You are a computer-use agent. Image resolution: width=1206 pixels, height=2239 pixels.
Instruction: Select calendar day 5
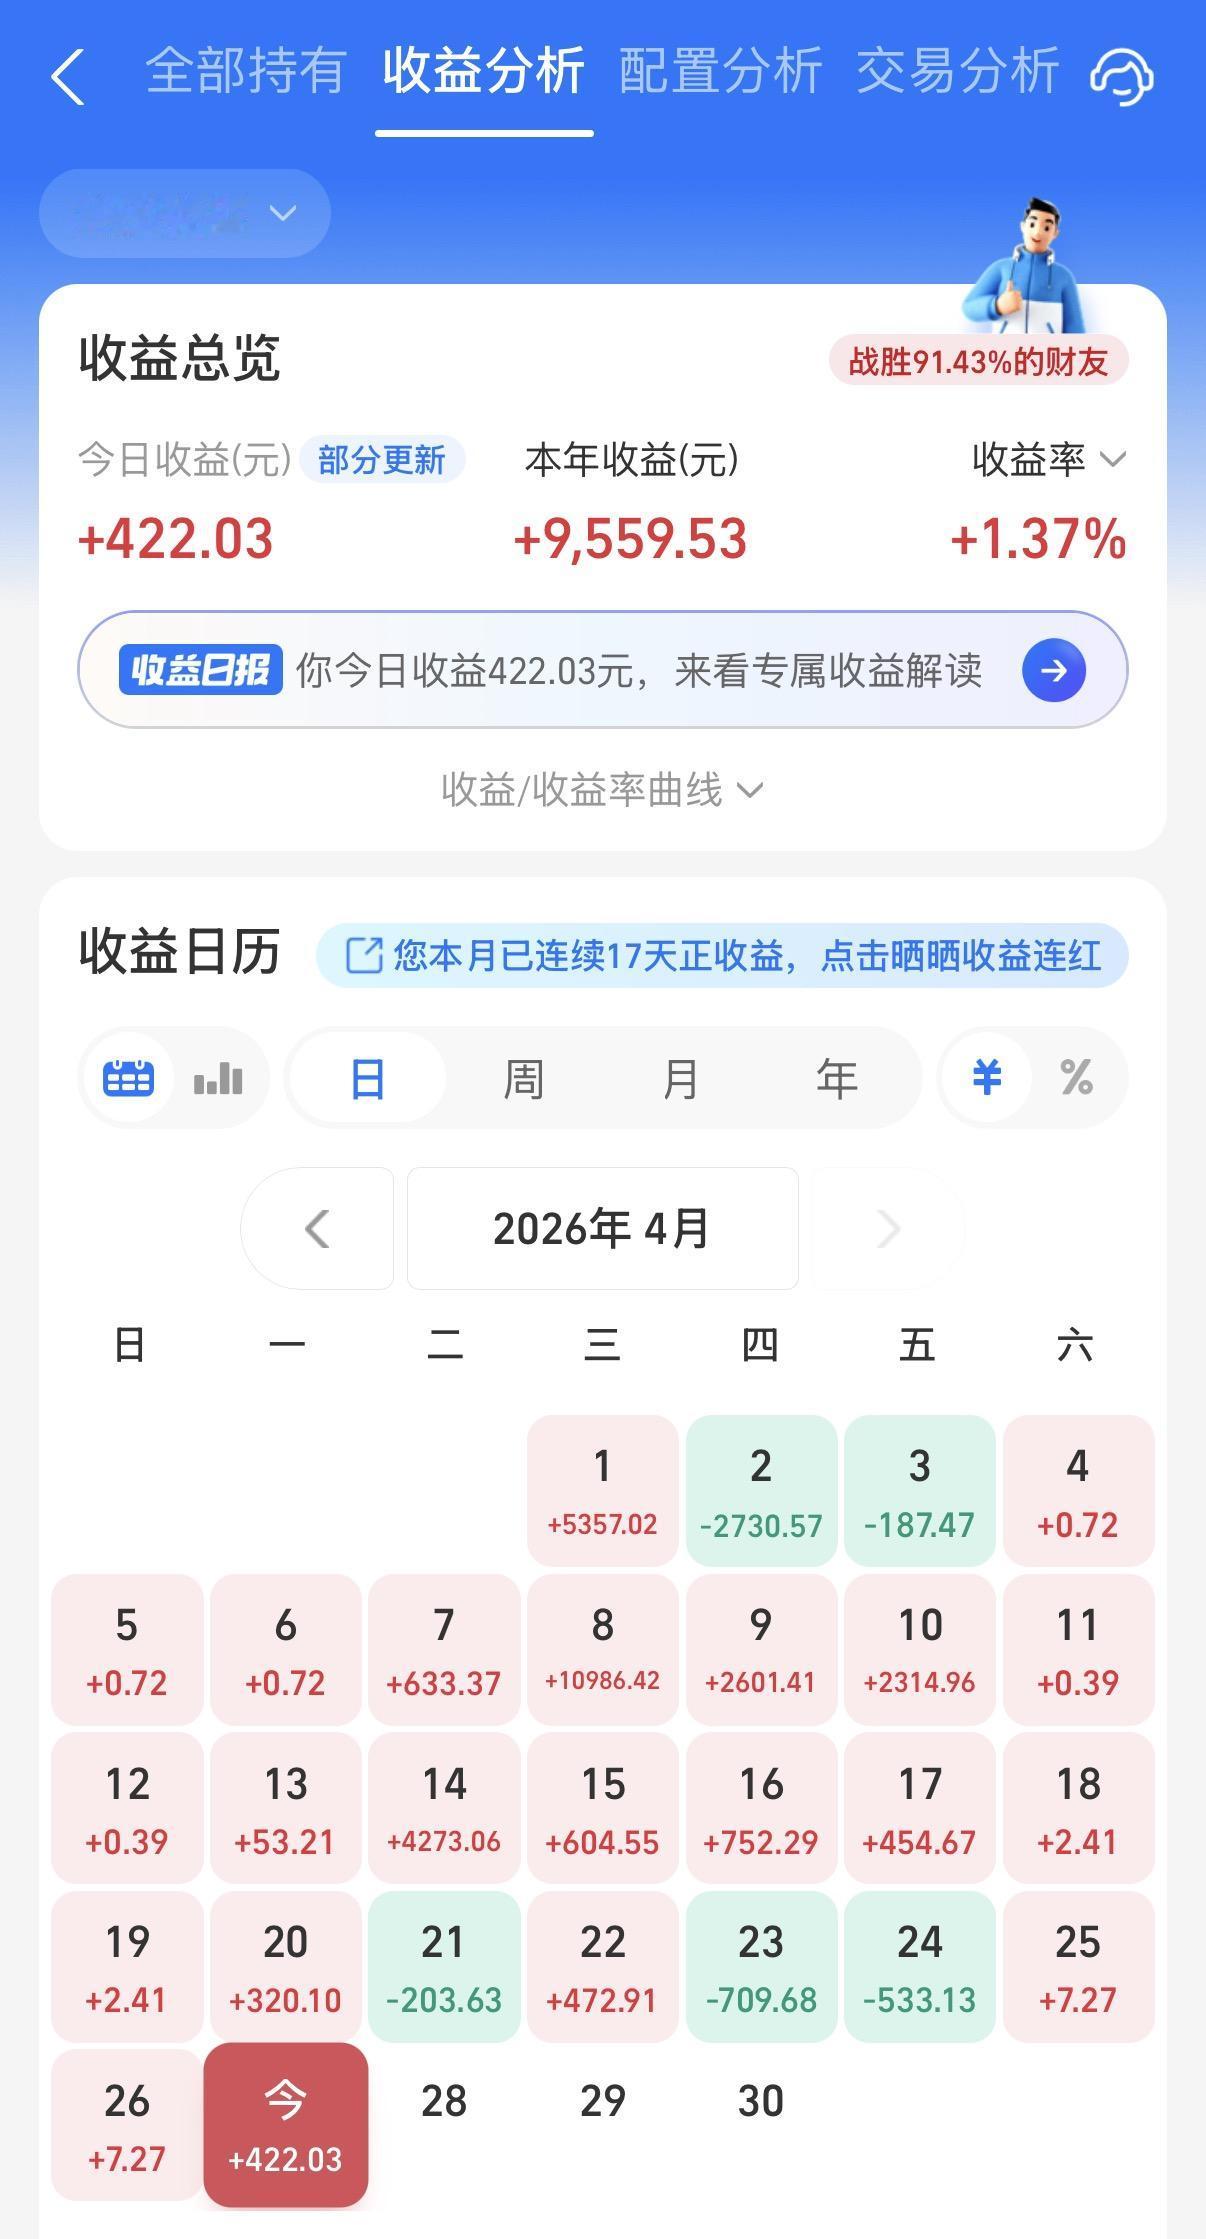[127, 1649]
